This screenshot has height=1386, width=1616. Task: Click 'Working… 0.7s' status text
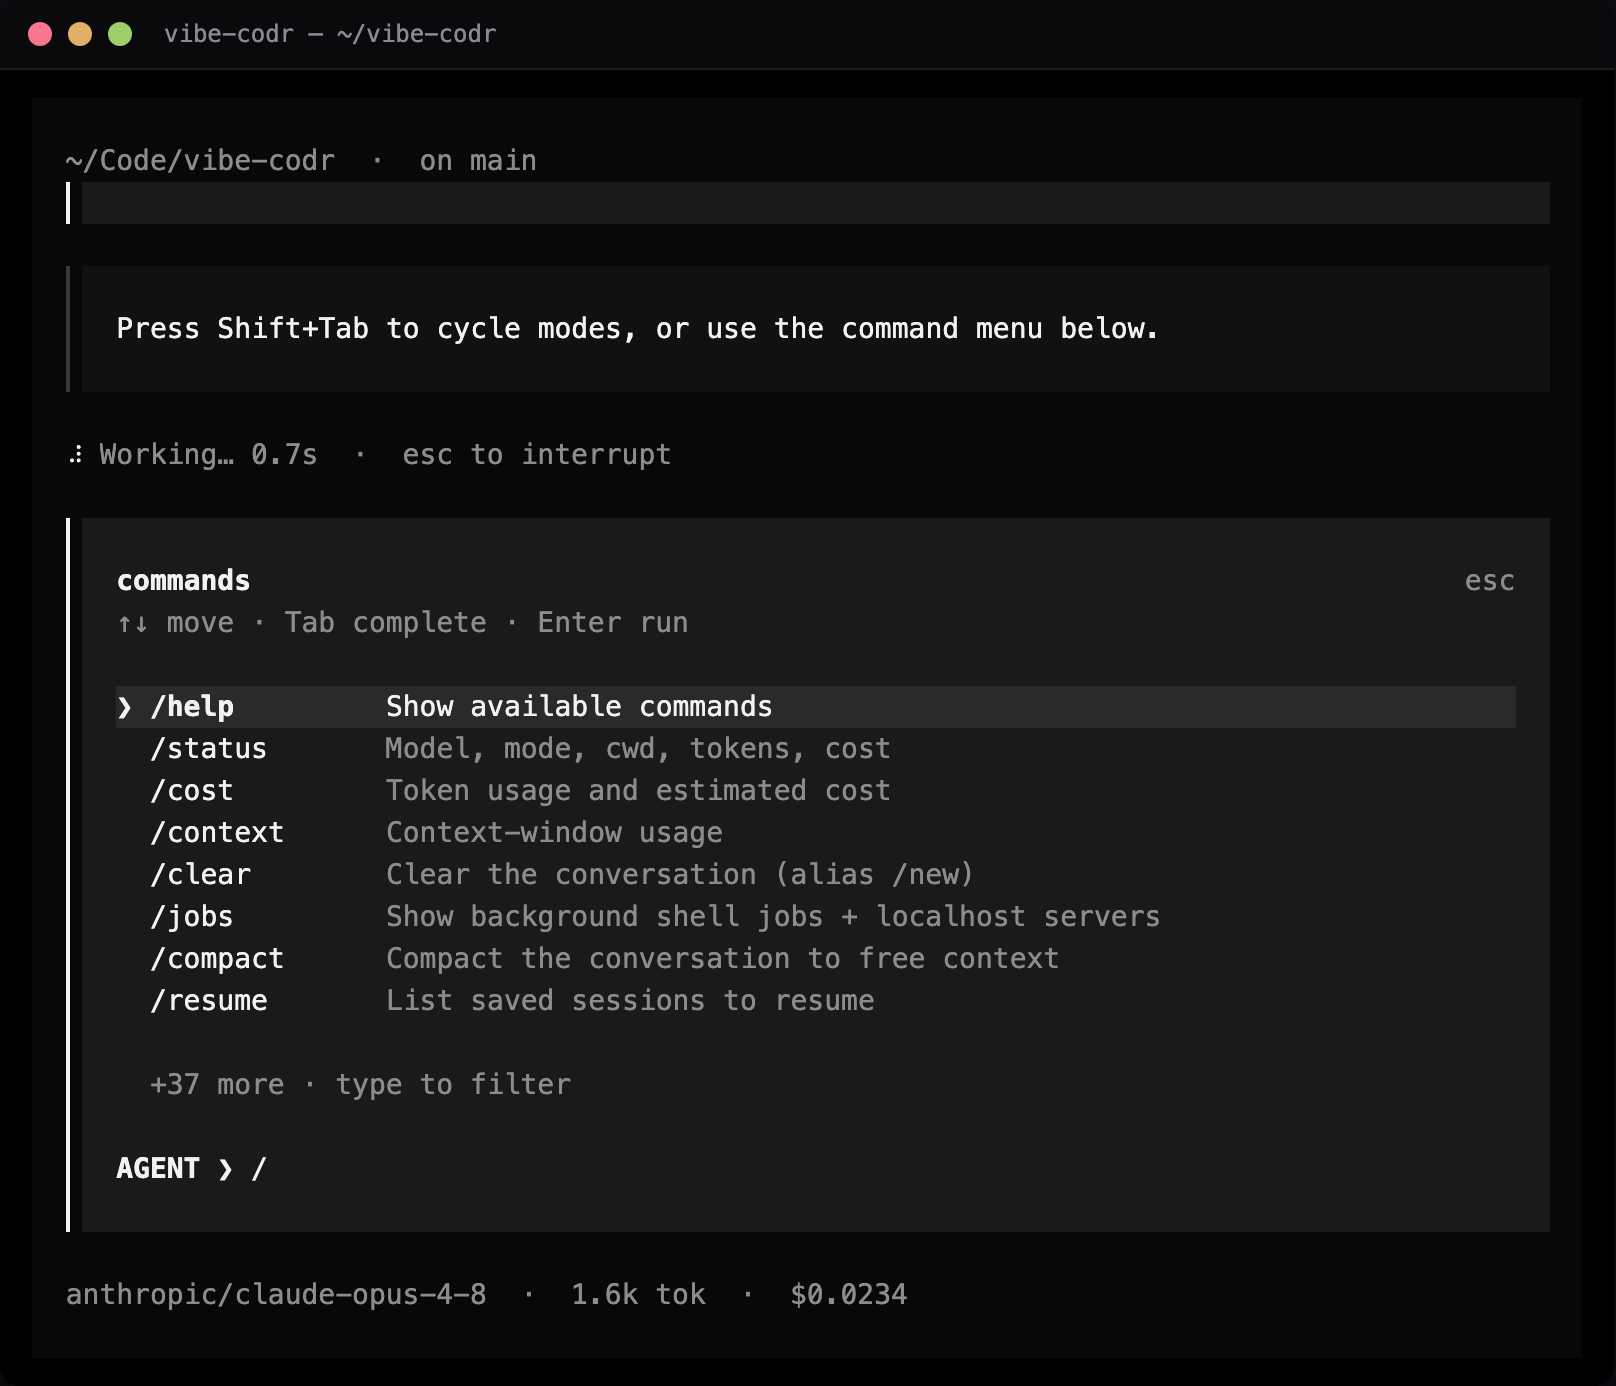[208, 455]
